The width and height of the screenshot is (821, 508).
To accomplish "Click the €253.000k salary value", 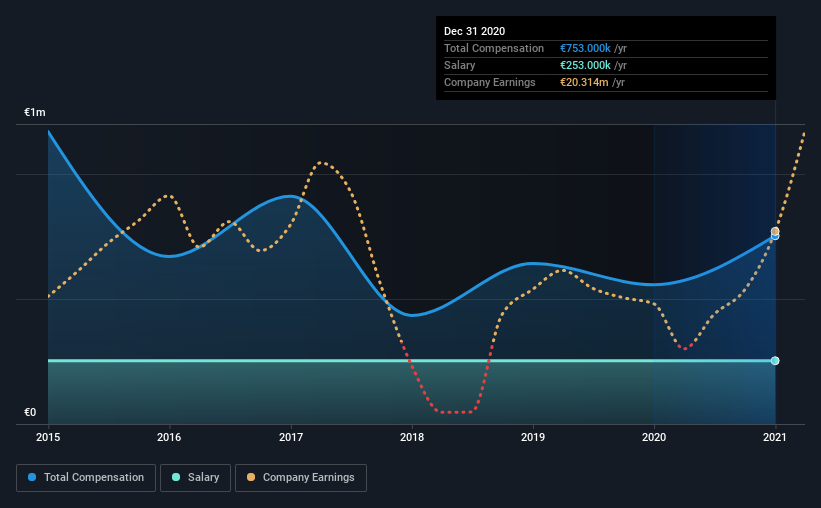I will coord(585,65).
